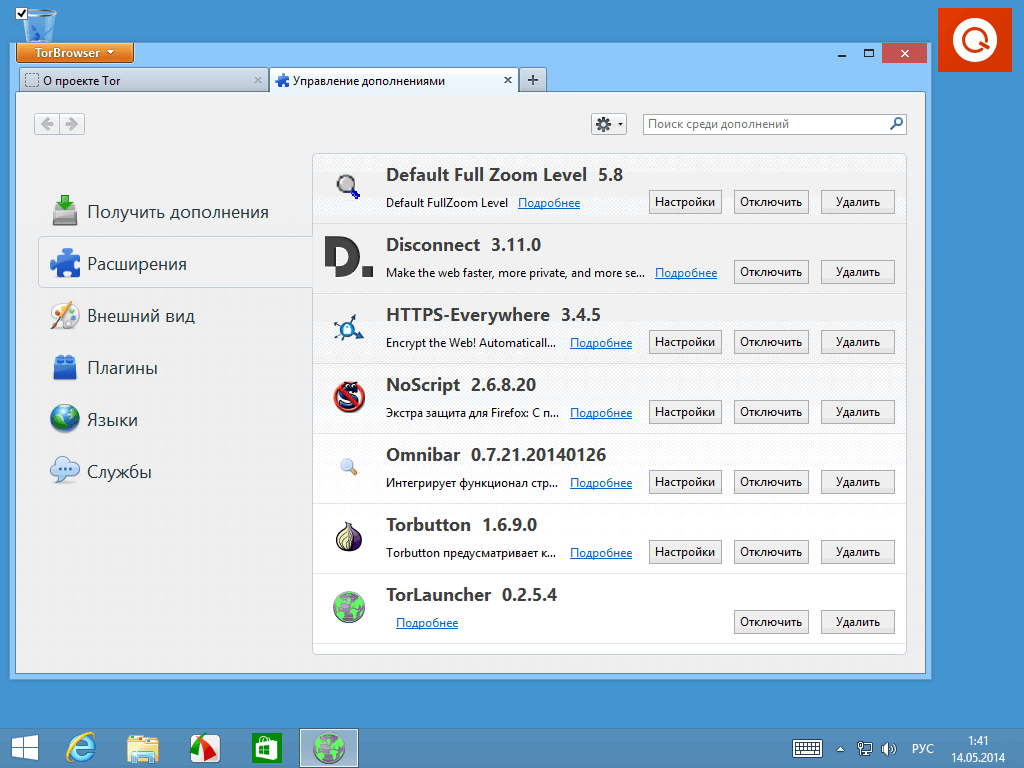Screen dimensions: 1024x768
Task: Open Подробнее link for NoScript
Action: (x=600, y=412)
